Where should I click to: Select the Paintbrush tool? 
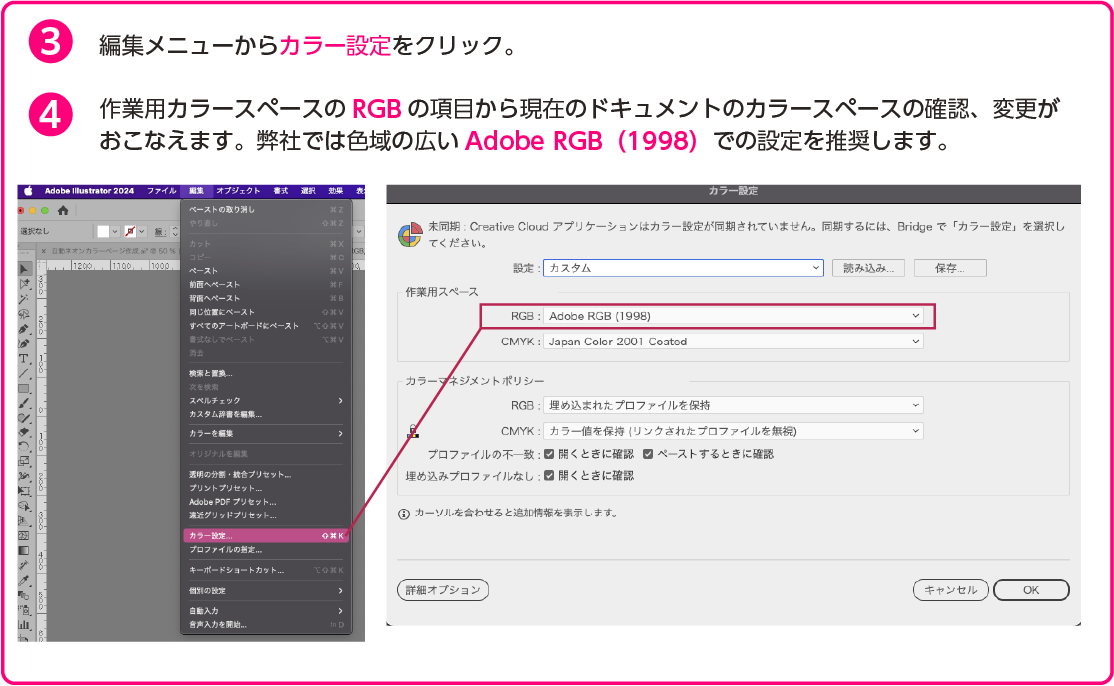[24, 403]
